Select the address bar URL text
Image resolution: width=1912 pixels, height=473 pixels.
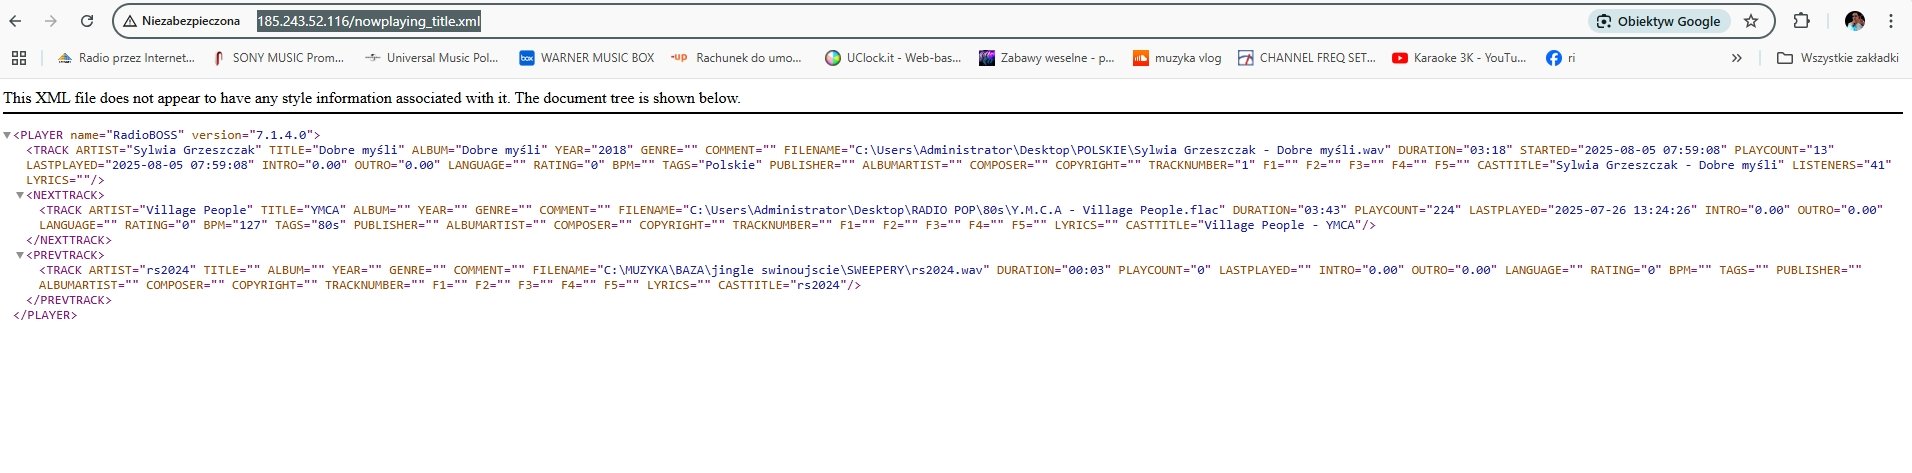point(368,21)
